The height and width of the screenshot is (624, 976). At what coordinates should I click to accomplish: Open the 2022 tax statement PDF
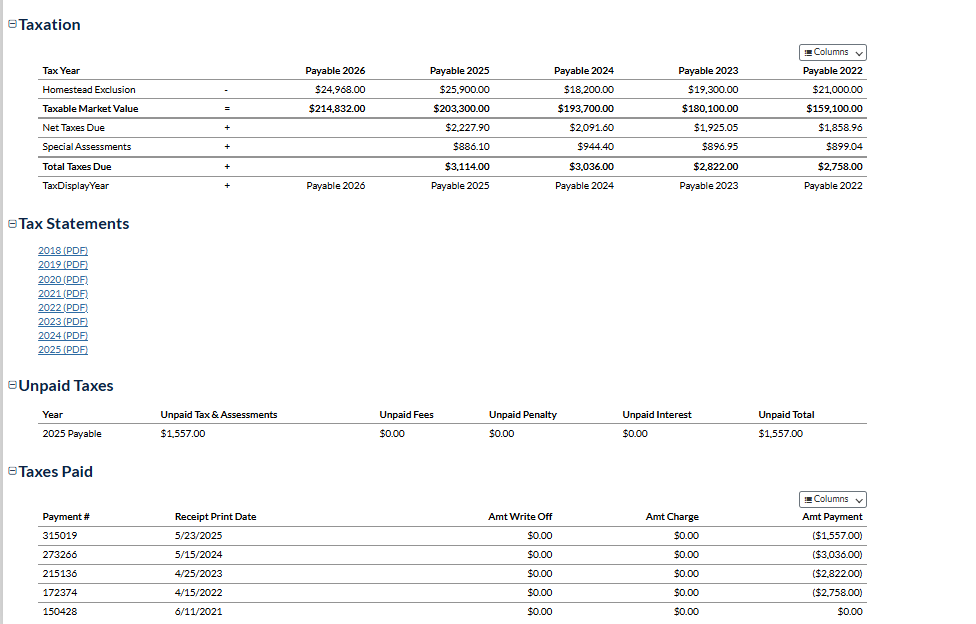tap(63, 308)
